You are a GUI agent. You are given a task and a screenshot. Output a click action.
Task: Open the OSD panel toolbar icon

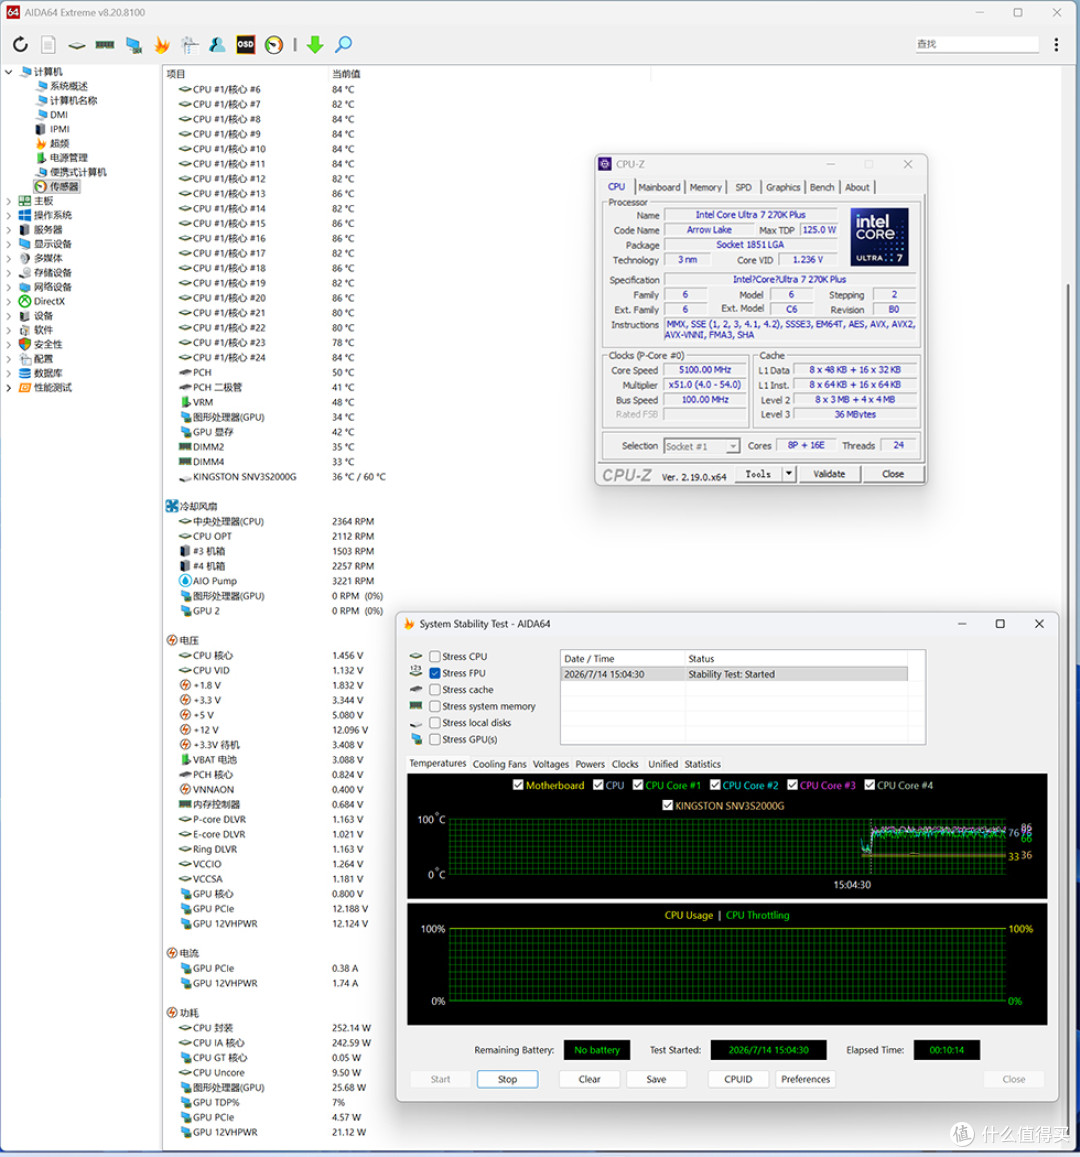[x=246, y=44]
